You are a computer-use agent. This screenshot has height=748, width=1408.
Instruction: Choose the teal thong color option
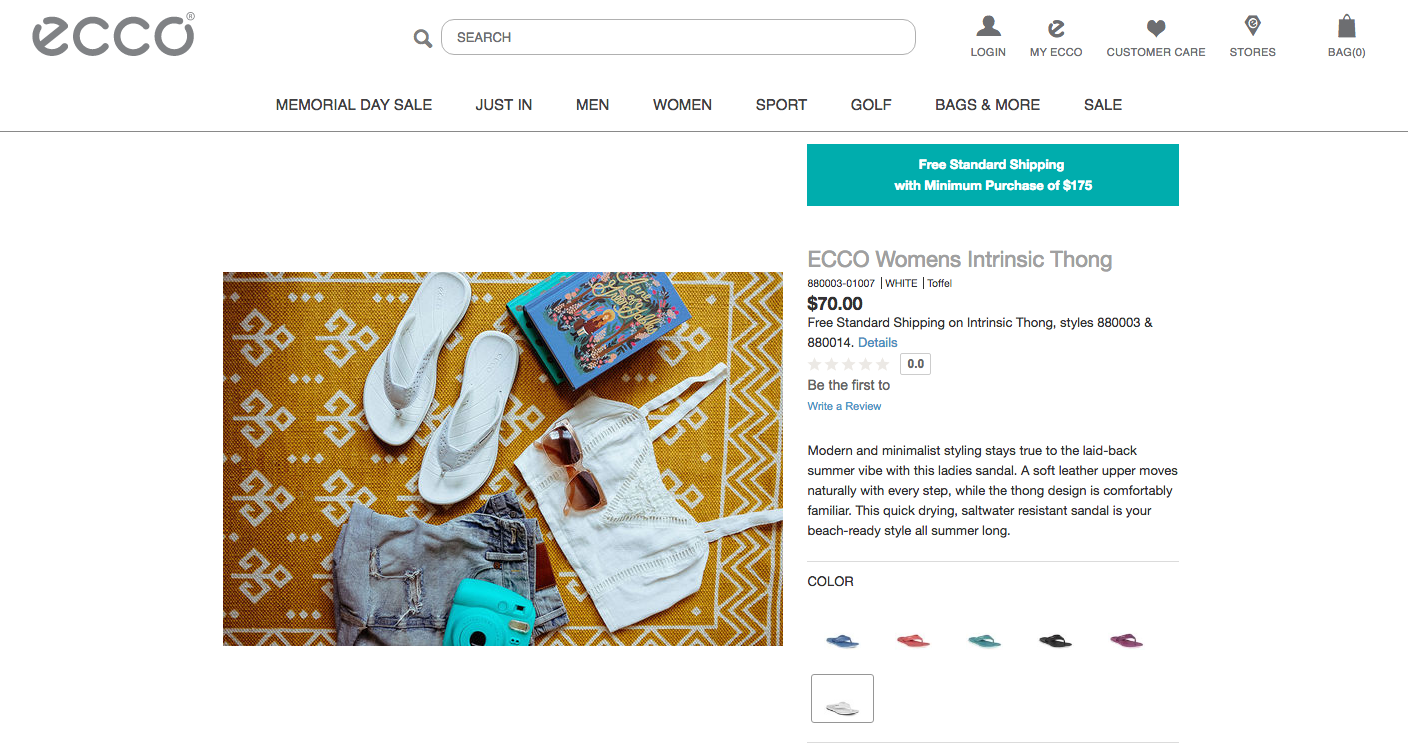click(x=984, y=641)
